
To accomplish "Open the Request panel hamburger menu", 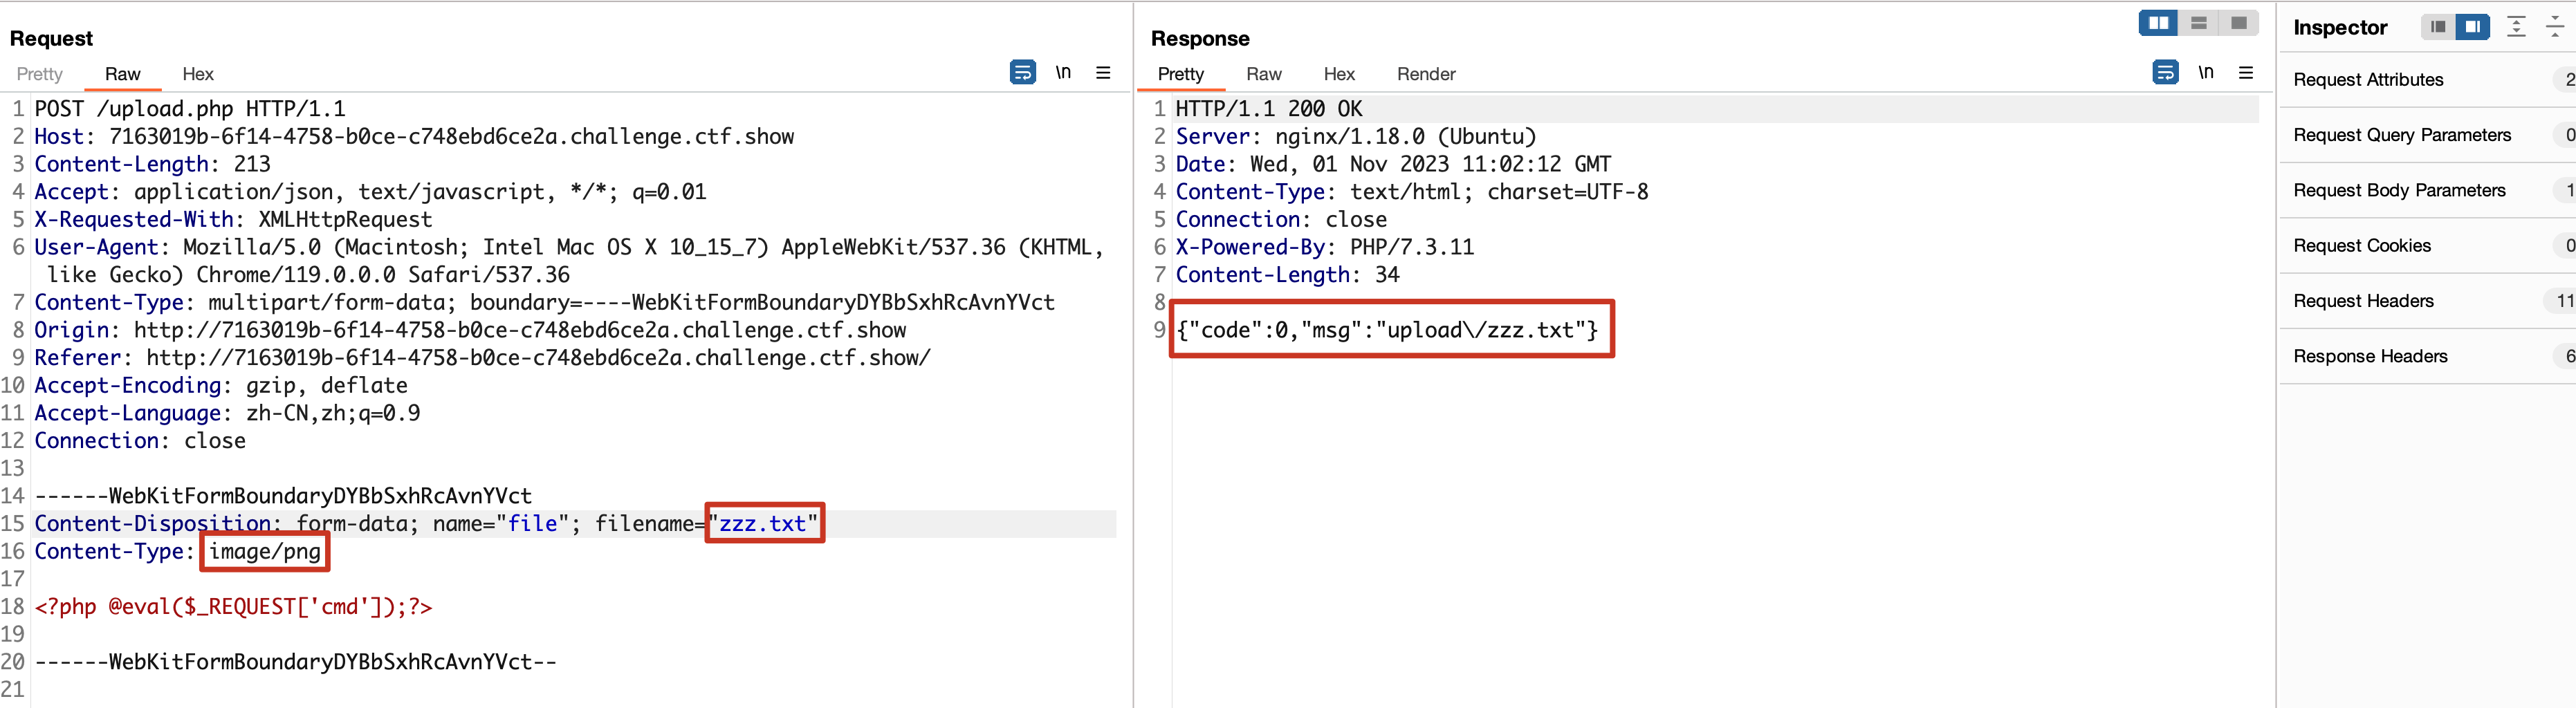I will pyautogui.click(x=1103, y=72).
